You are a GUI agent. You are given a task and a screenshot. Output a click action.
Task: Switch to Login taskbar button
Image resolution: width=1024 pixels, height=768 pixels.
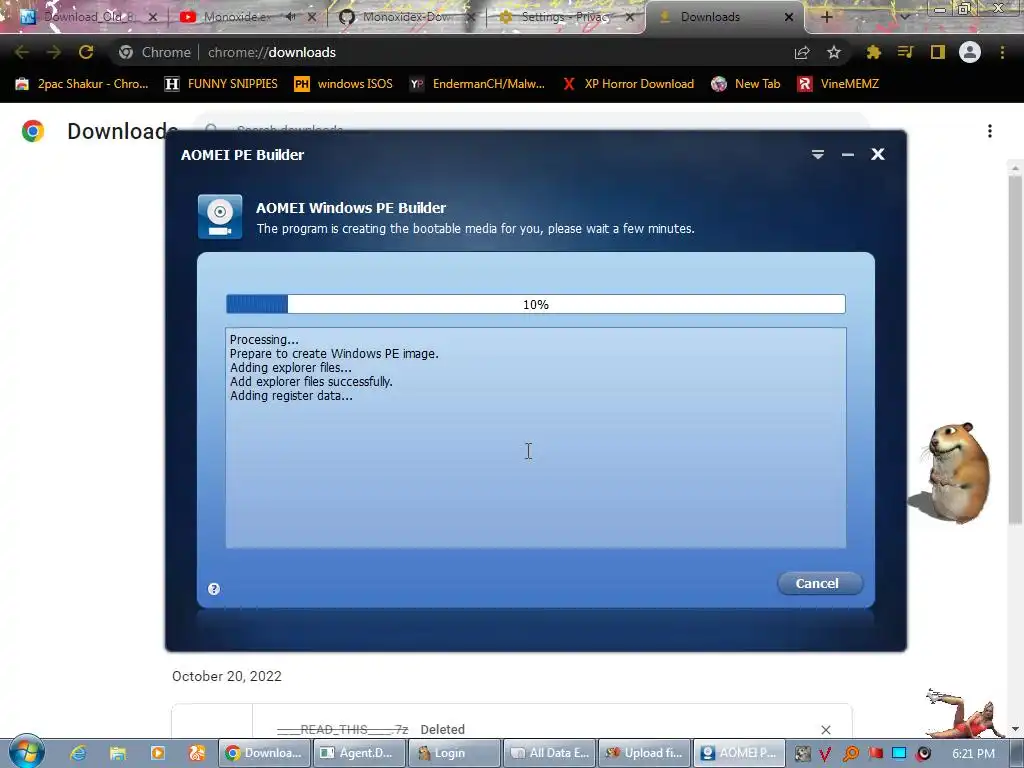coord(454,753)
